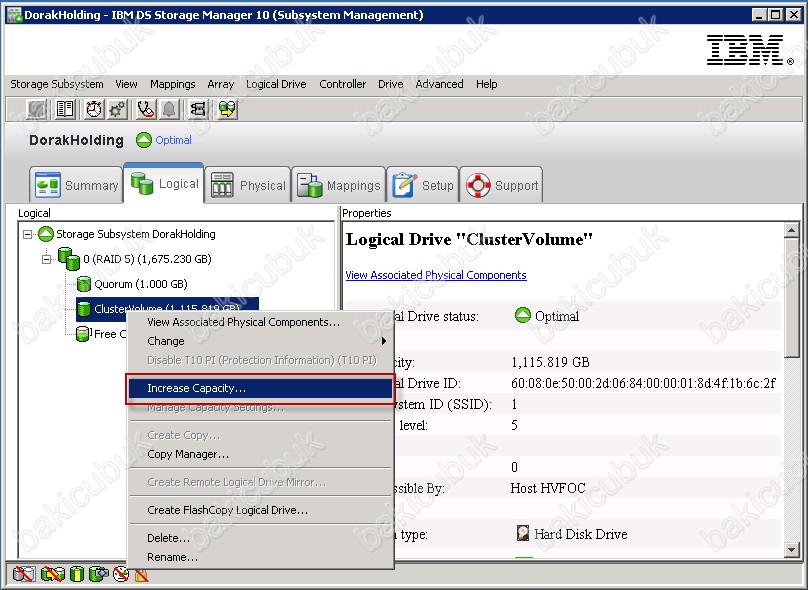Viewport: 808px width, 590px height.
Task: Click the crossed-out clock status bar icon
Action: 121,574
